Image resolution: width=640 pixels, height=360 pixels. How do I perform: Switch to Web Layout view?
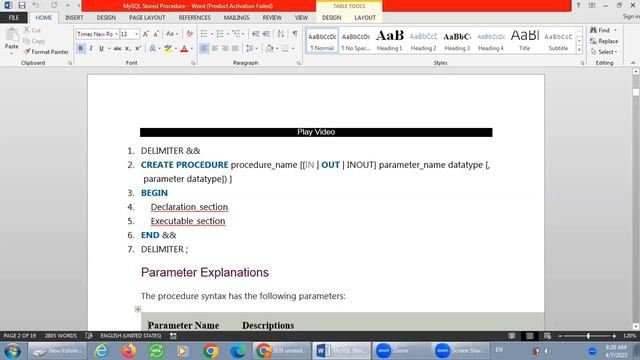(x=547, y=336)
